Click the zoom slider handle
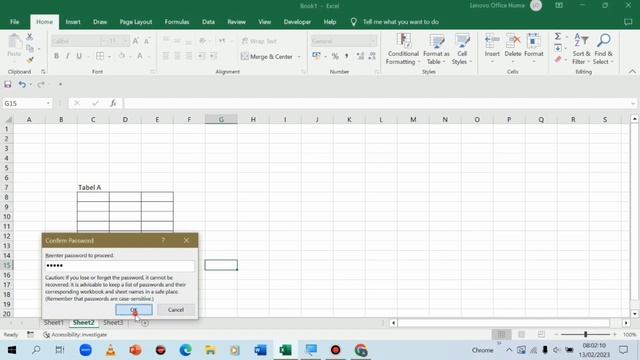 [585, 334]
